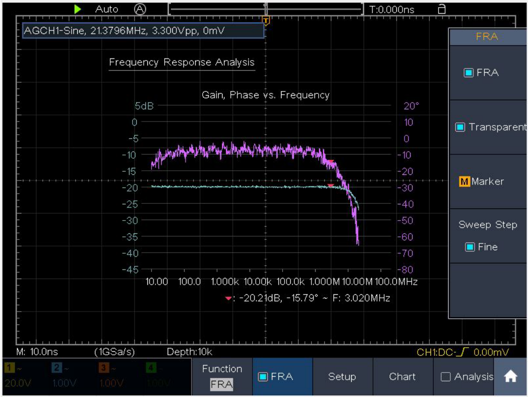
Task: Toggle the Fine sweep step option
Action: click(x=470, y=247)
